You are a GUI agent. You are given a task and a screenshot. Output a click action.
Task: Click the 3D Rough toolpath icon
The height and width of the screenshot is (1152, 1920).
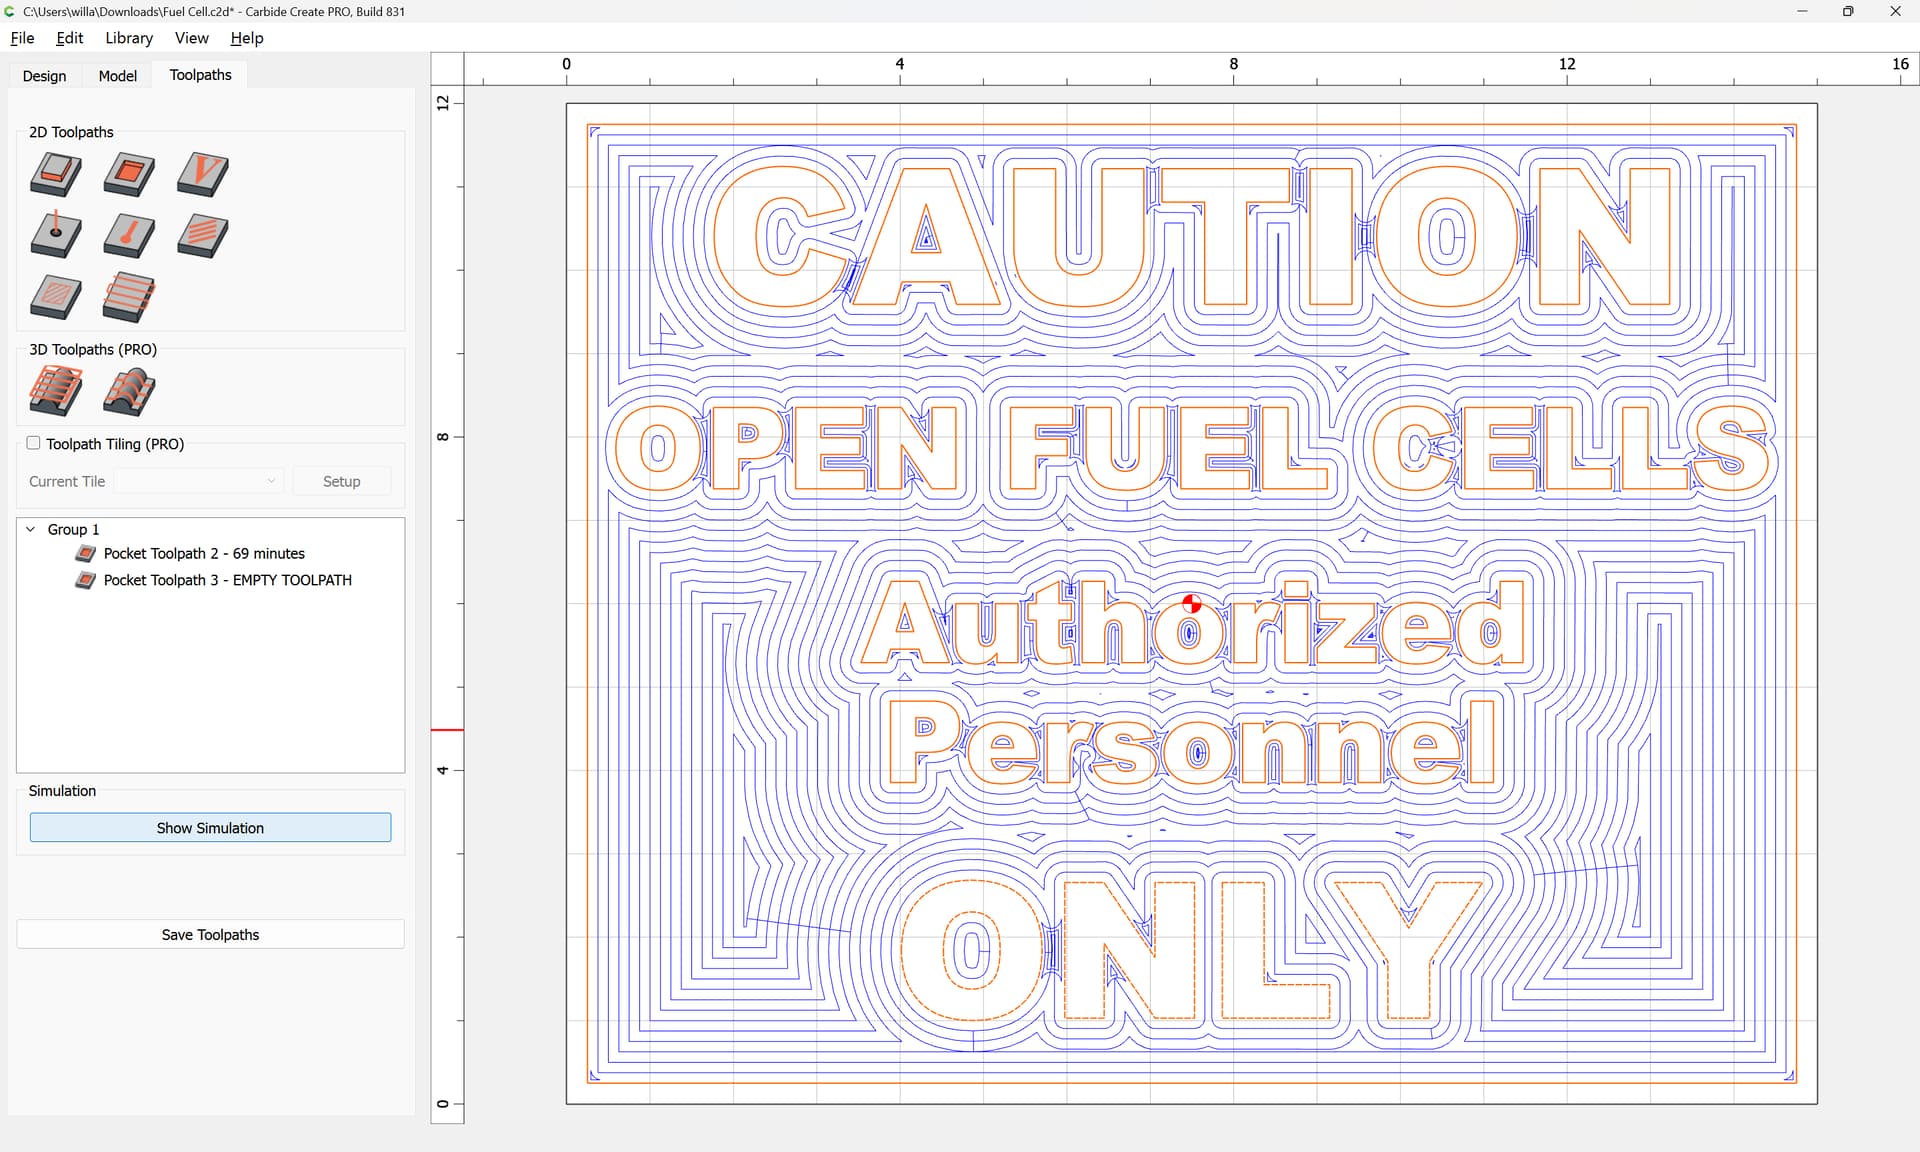(x=56, y=391)
